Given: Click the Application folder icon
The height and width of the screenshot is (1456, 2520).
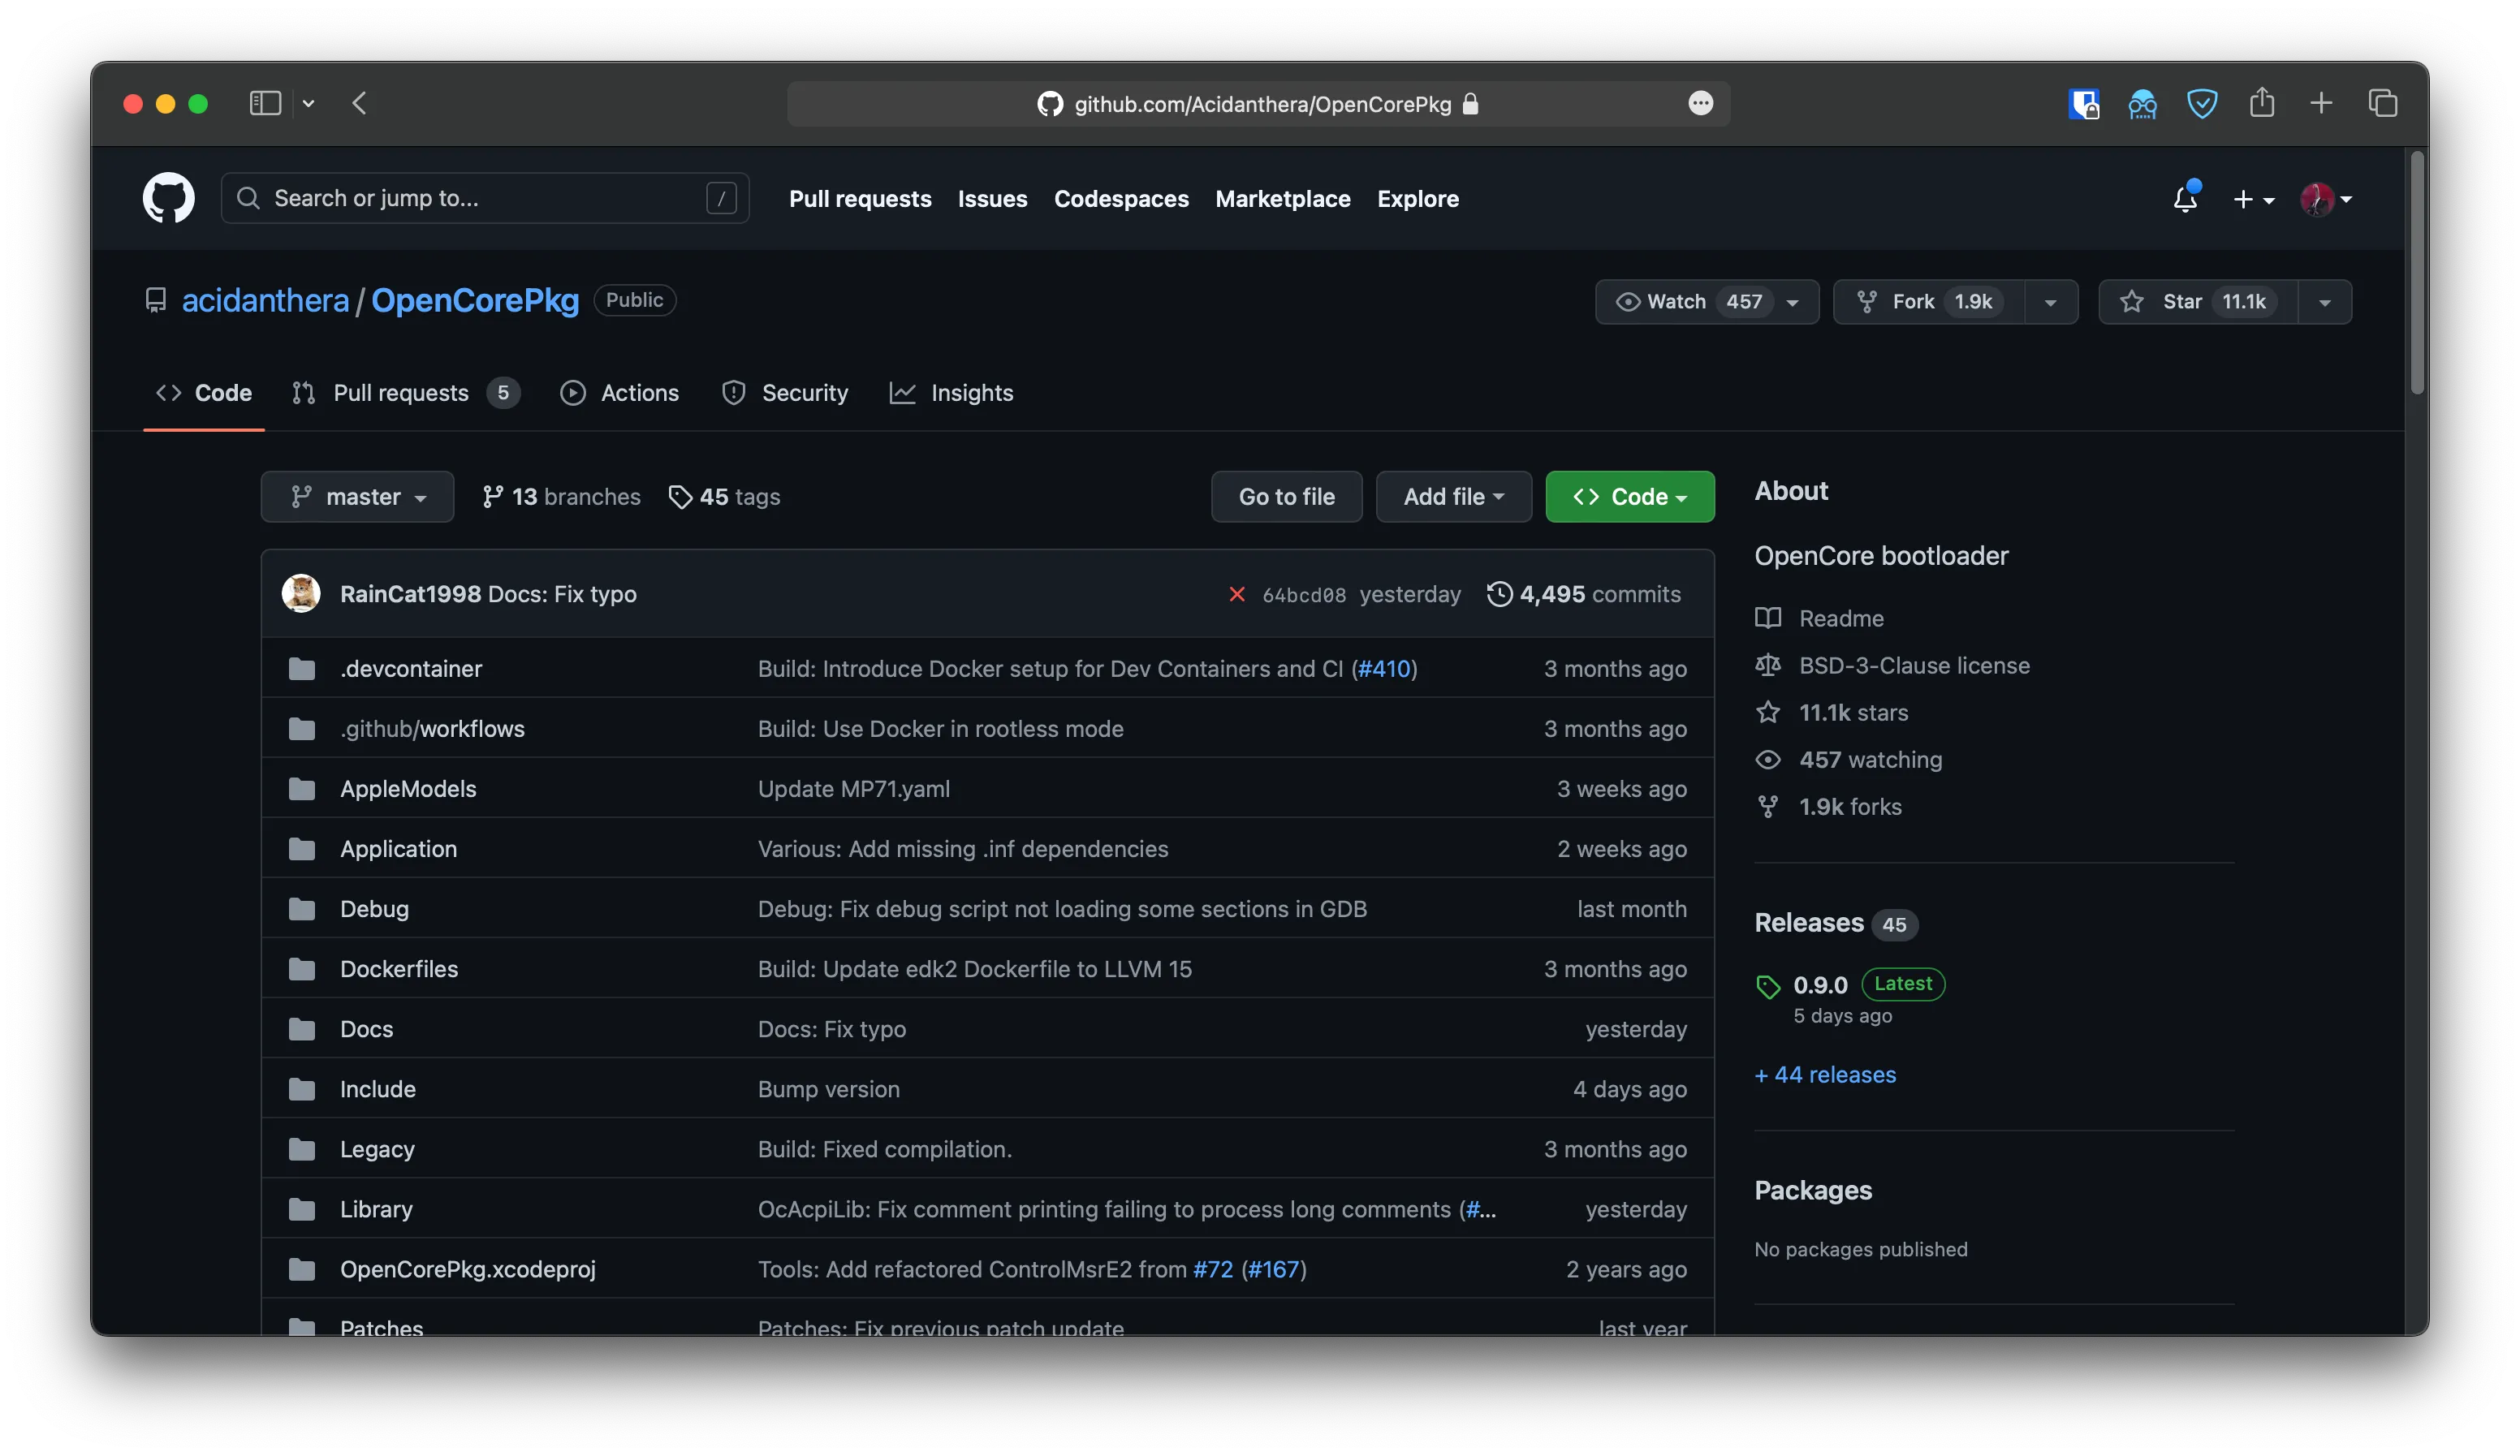Looking at the screenshot, I should [x=302, y=849].
